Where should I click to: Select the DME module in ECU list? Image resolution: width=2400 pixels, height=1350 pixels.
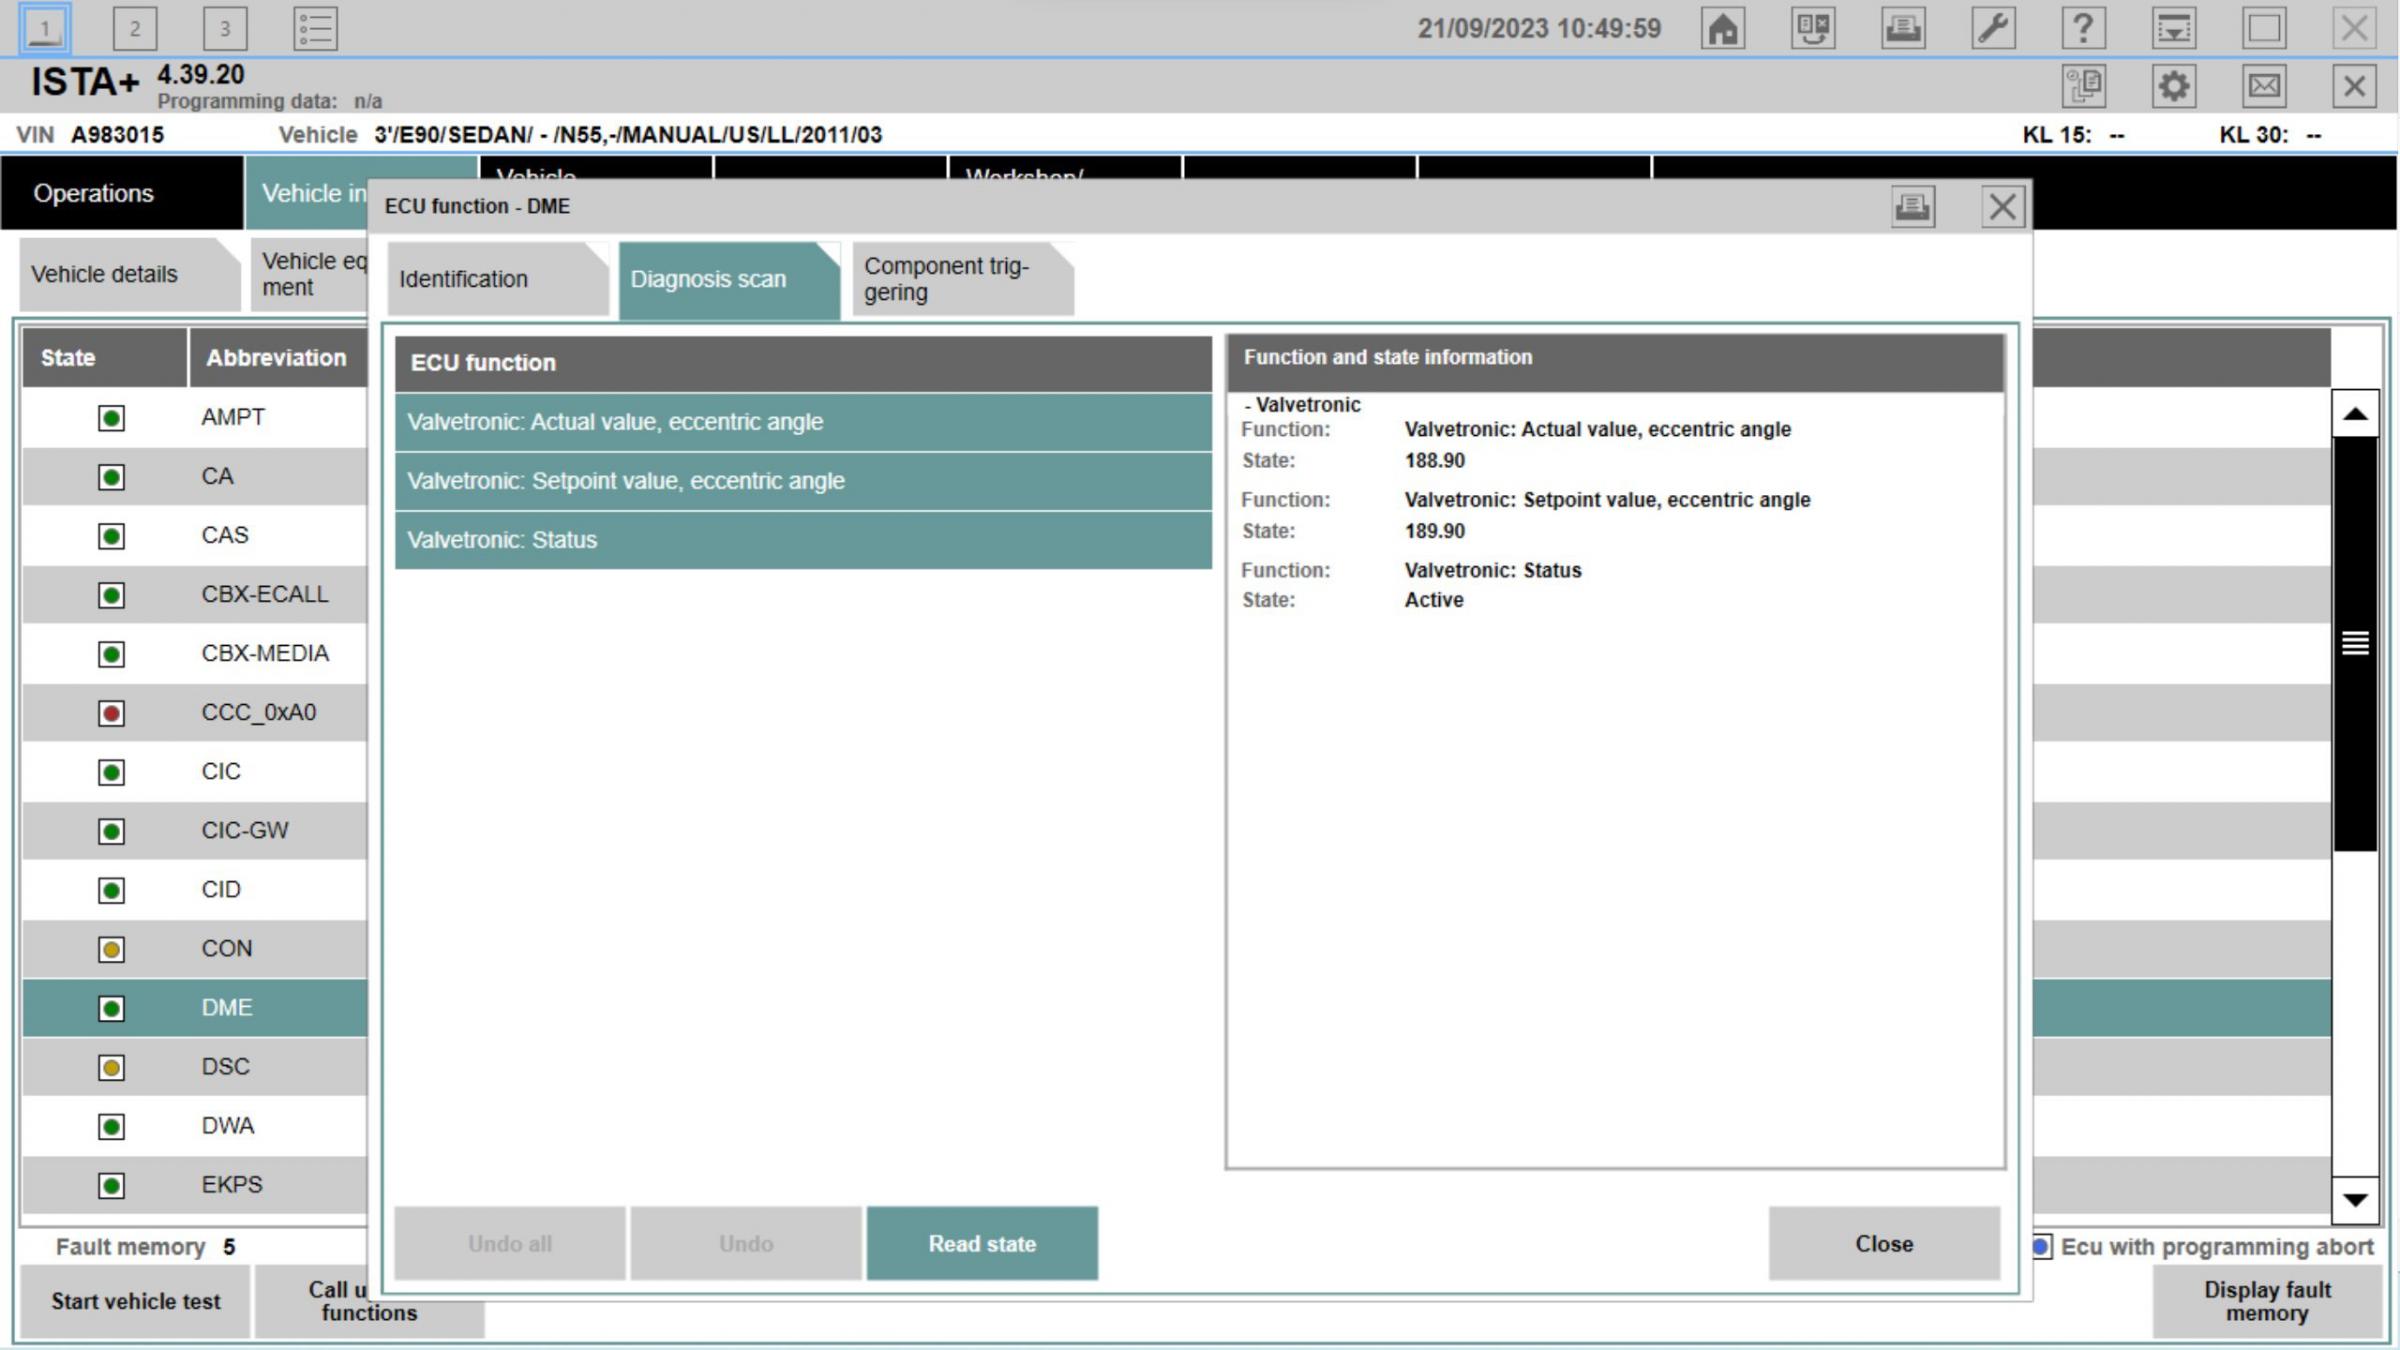(226, 1005)
